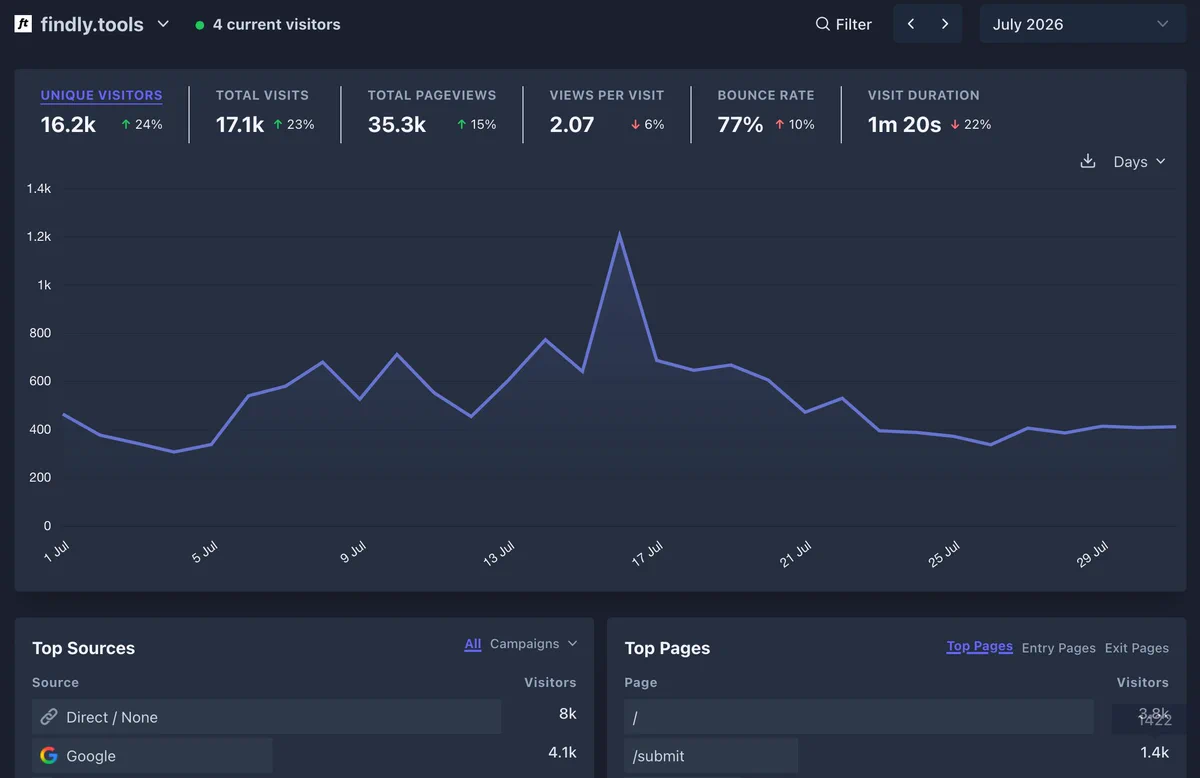Click the 2.07 views per visit value
The width and height of the screenshot is (1200, 778).
tap(572, 125)
